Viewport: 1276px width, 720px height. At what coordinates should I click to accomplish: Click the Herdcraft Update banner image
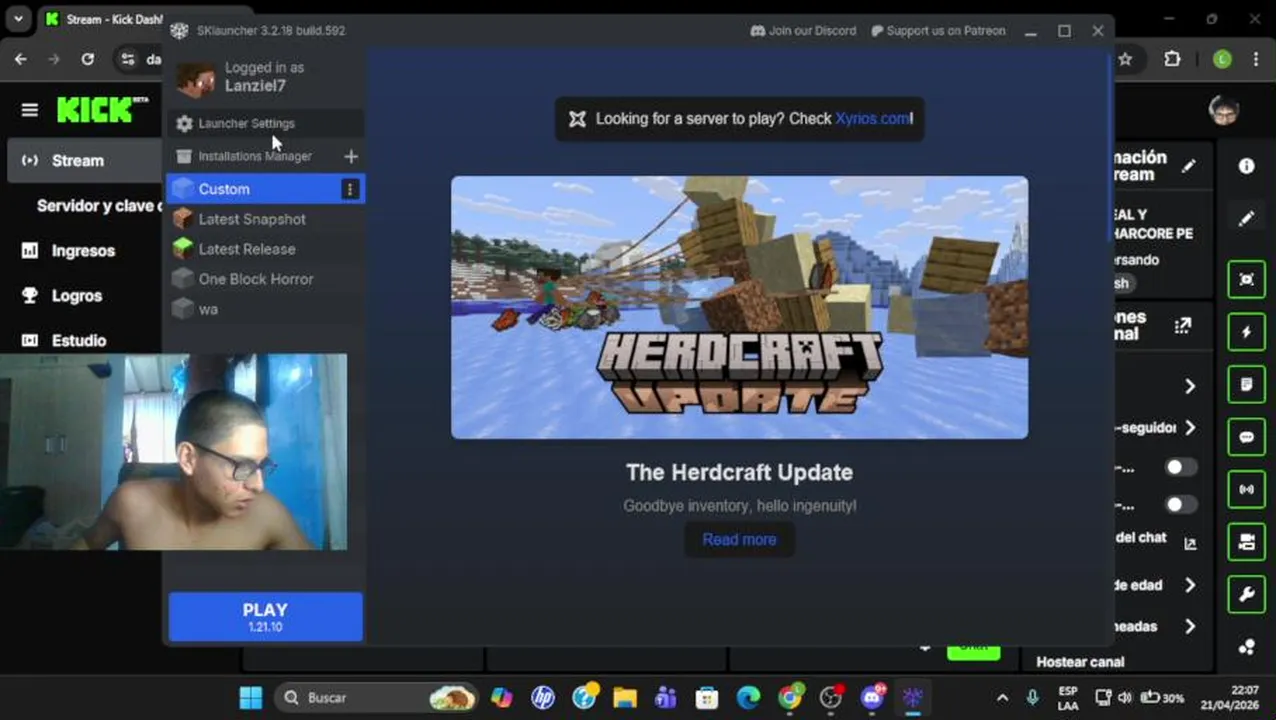(x=739, y=307)
